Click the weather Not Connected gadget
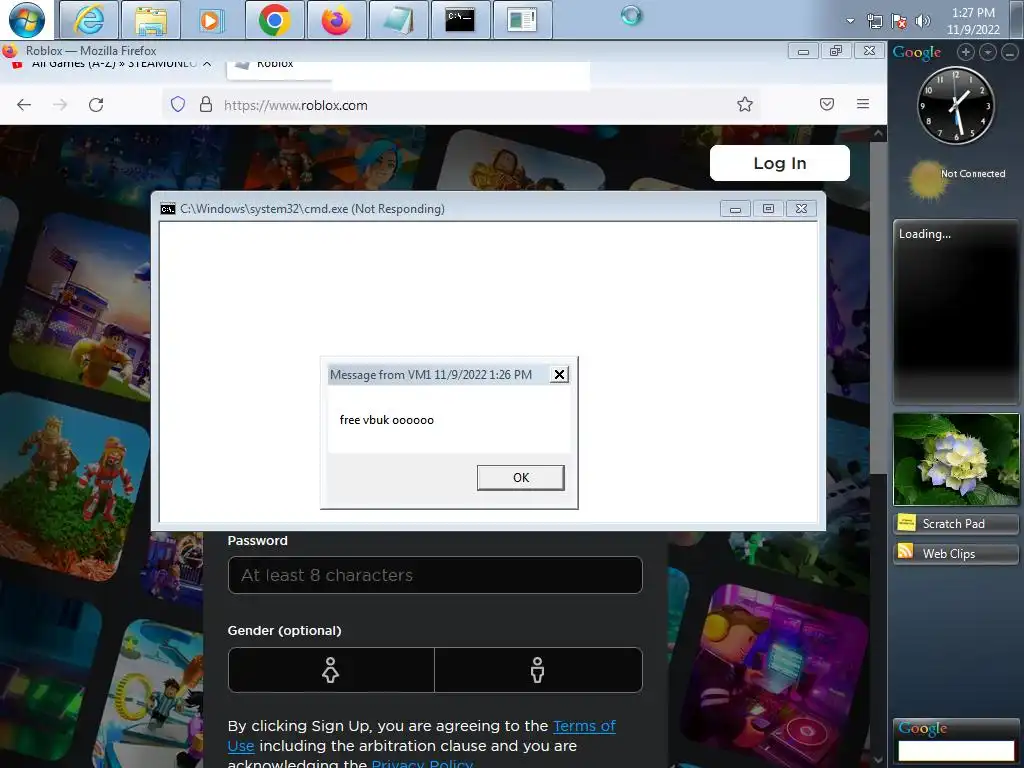This screenshot has width=1024, height=768. 957,179
